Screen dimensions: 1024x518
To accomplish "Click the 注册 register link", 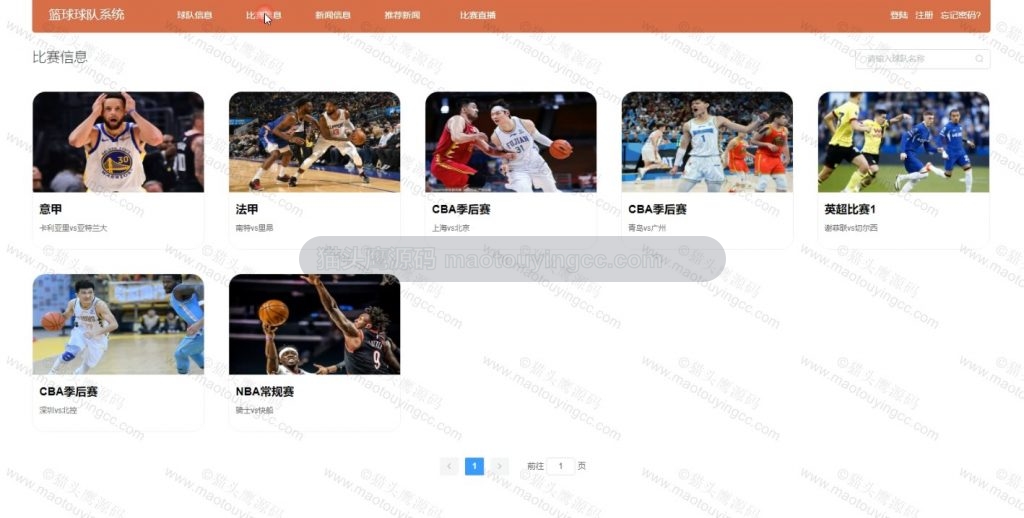I will point(923,15).
